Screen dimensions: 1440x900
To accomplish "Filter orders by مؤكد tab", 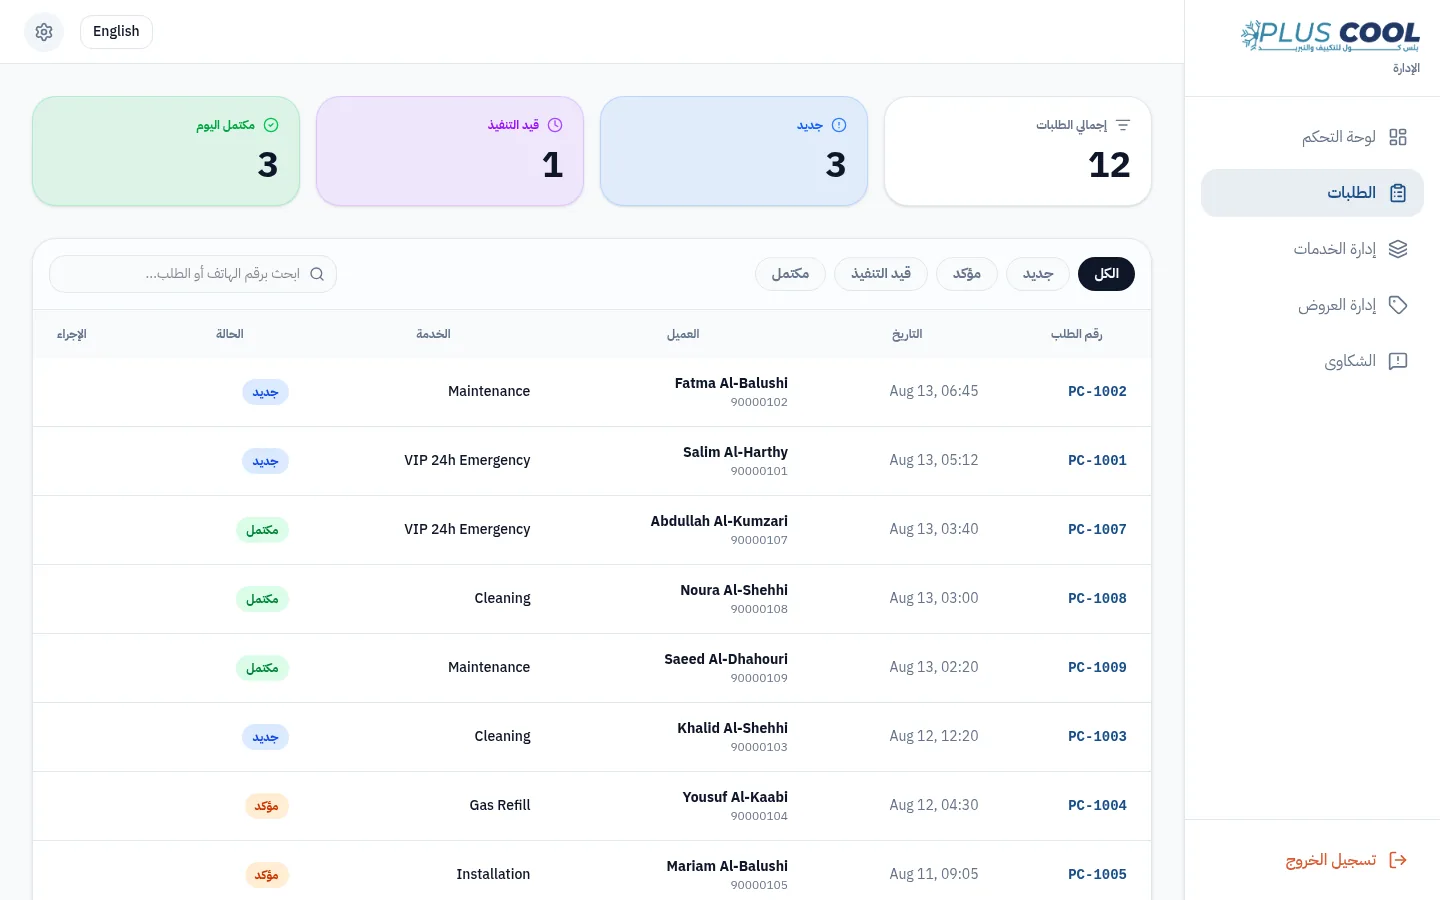I will 967,274.
